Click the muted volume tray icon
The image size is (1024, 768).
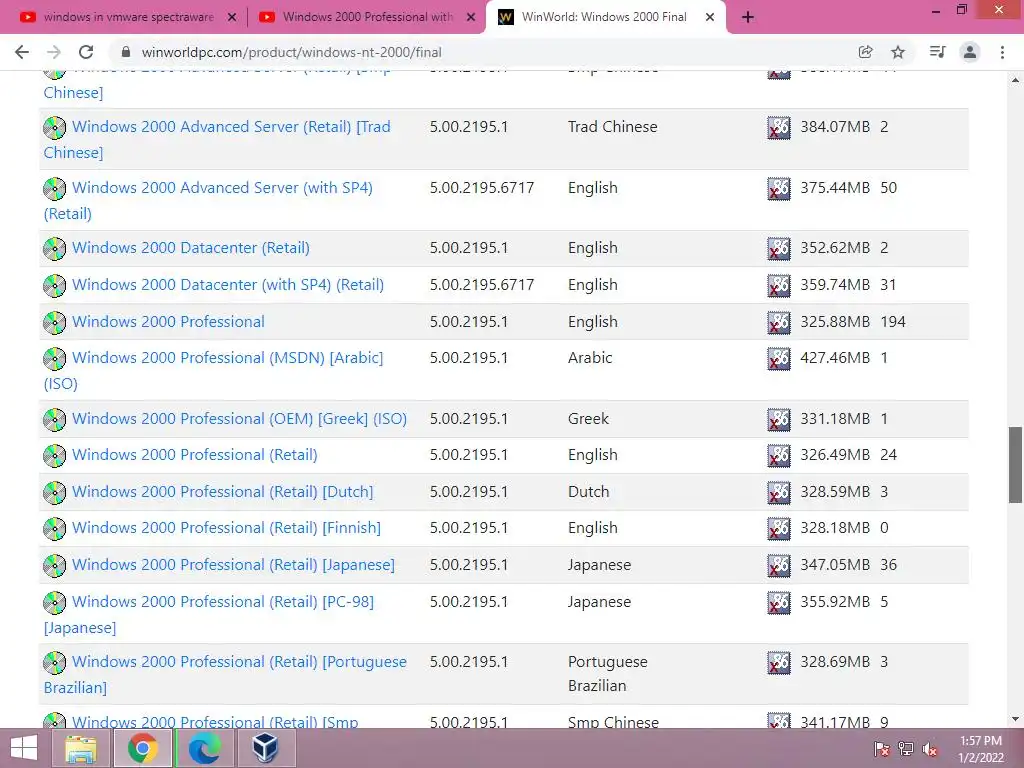pyautogui.click(x=930, y=748)
